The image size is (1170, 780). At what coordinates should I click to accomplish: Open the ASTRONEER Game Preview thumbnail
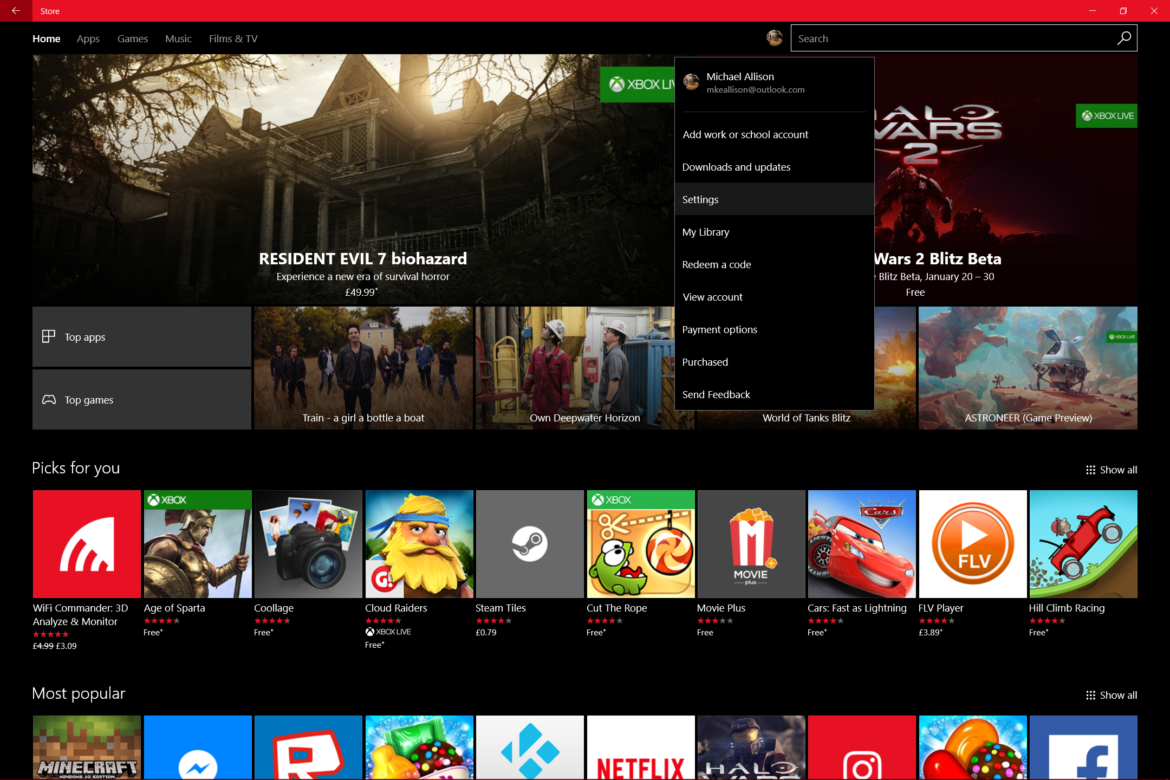click(x=1027, y=368)
